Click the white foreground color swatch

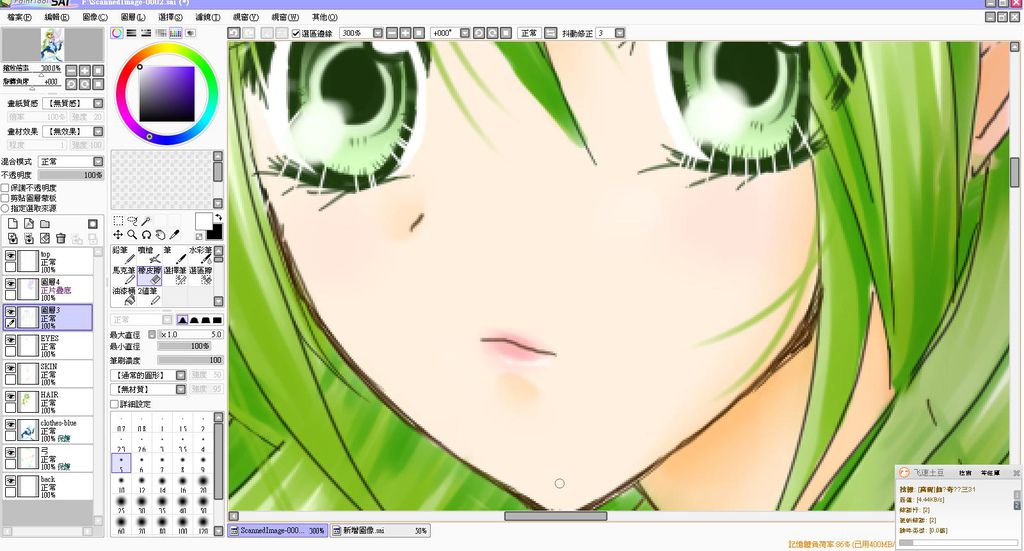coord(203,221)
